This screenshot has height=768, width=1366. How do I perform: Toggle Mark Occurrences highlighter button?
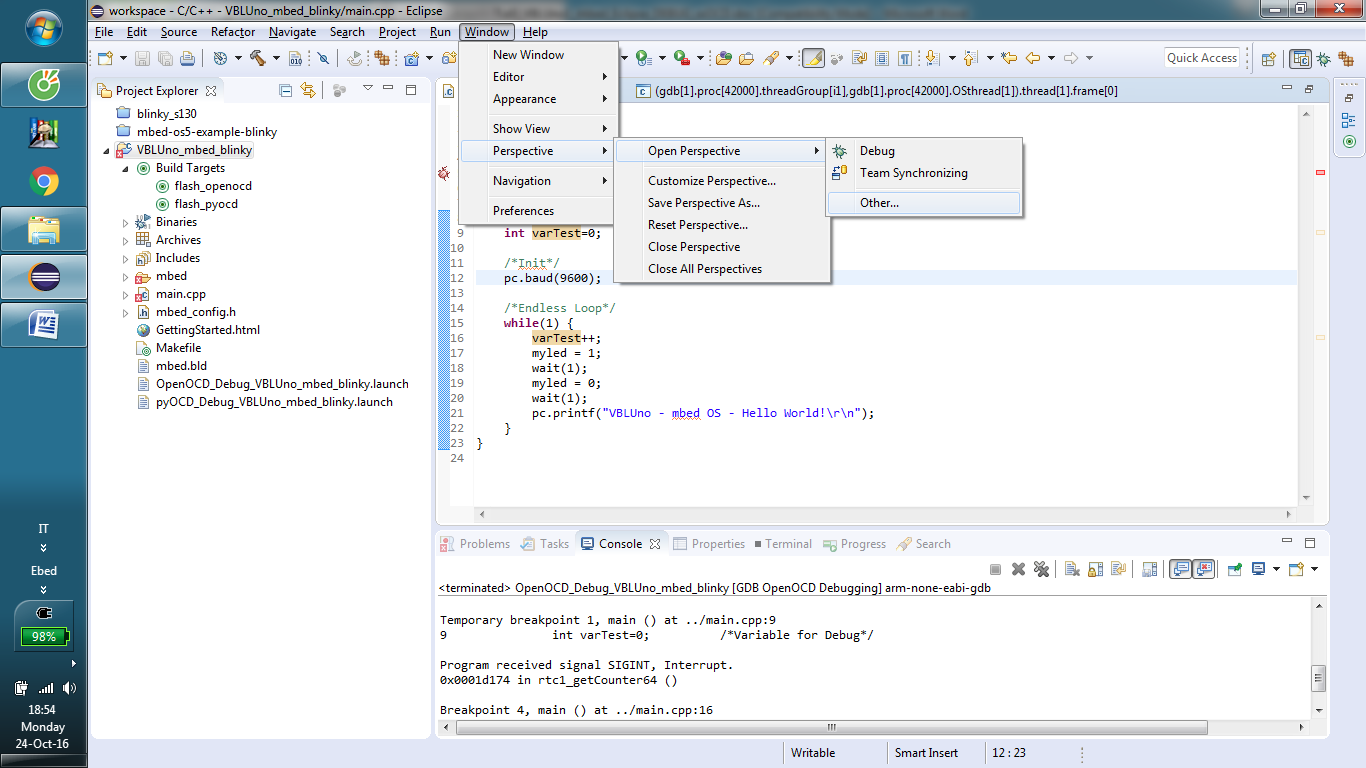pos(812,58)
